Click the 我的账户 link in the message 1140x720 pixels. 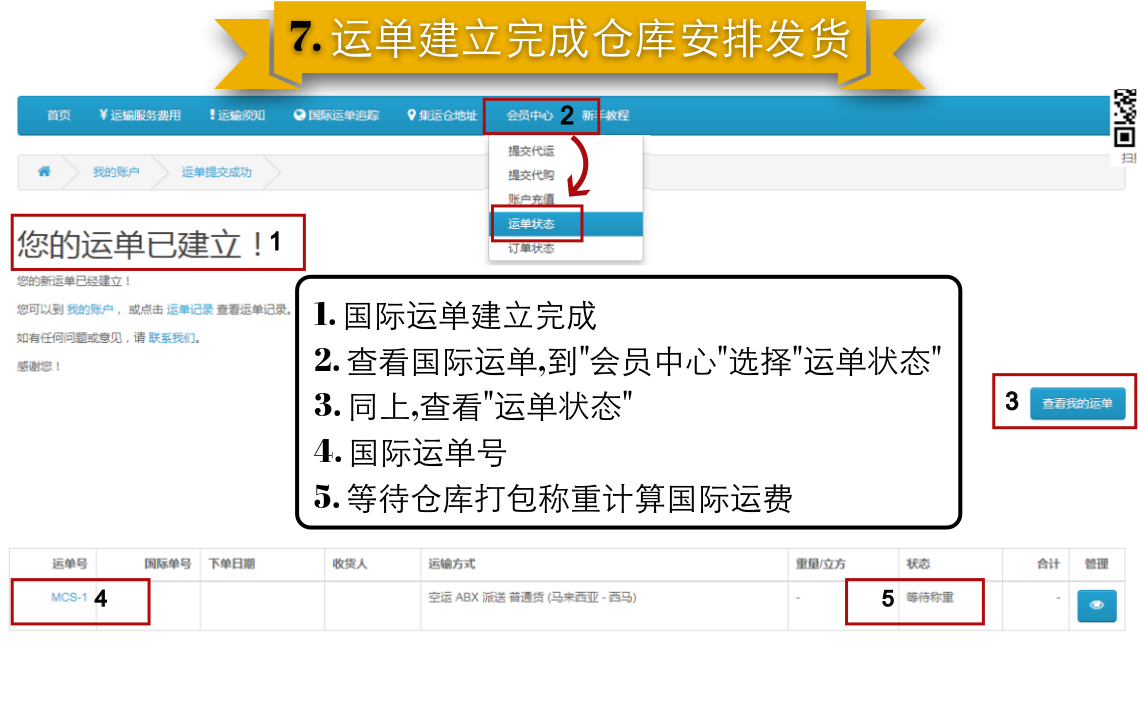click(x=90, y=310)
